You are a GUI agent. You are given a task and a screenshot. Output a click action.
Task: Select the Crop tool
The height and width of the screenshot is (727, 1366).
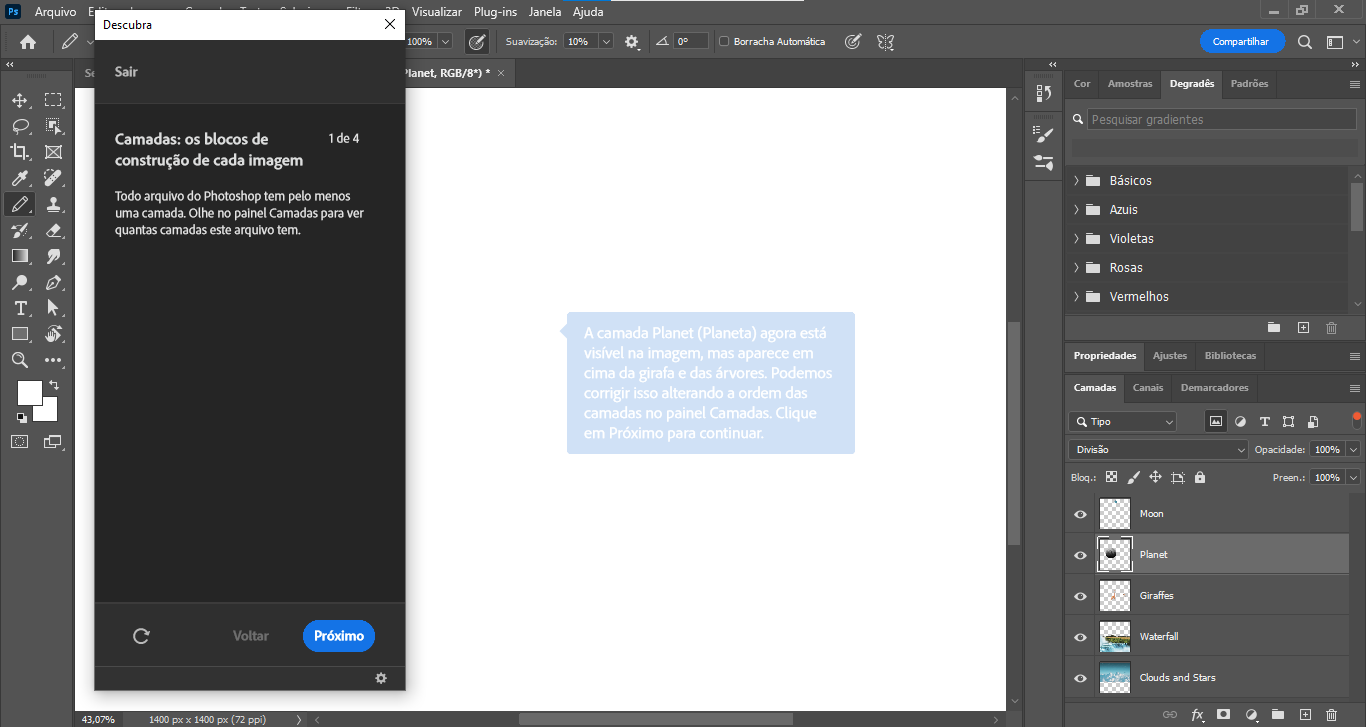click(20, 151)
